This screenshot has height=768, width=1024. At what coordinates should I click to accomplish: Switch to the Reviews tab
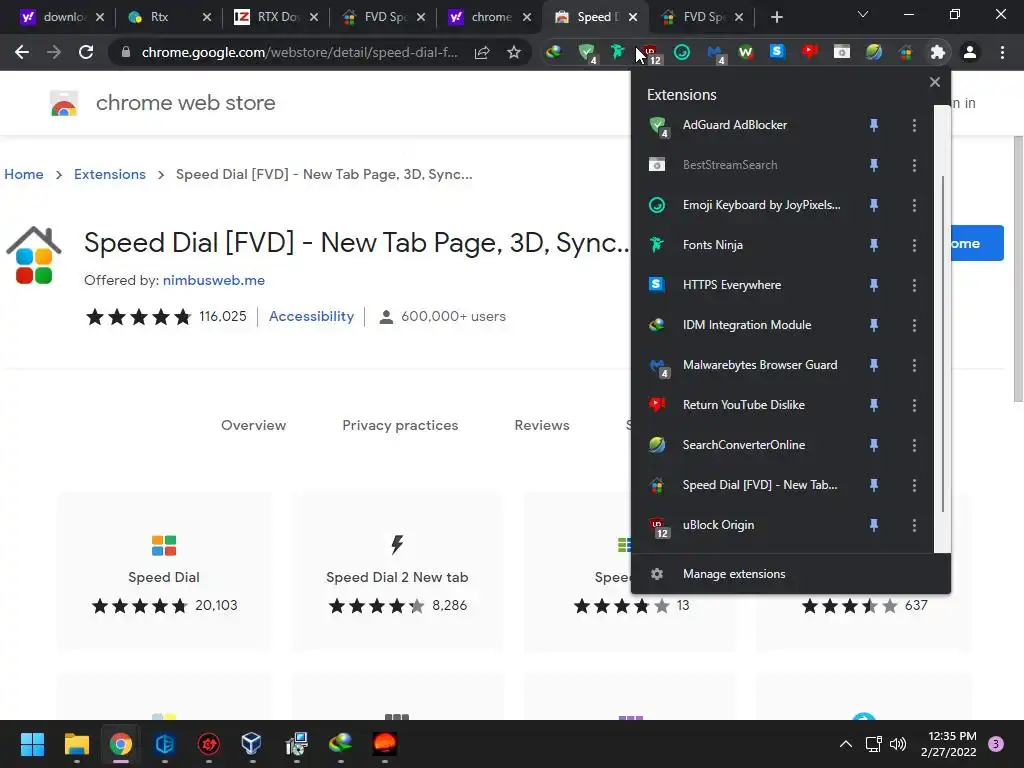pyautogui.click(x=542, y=425)
